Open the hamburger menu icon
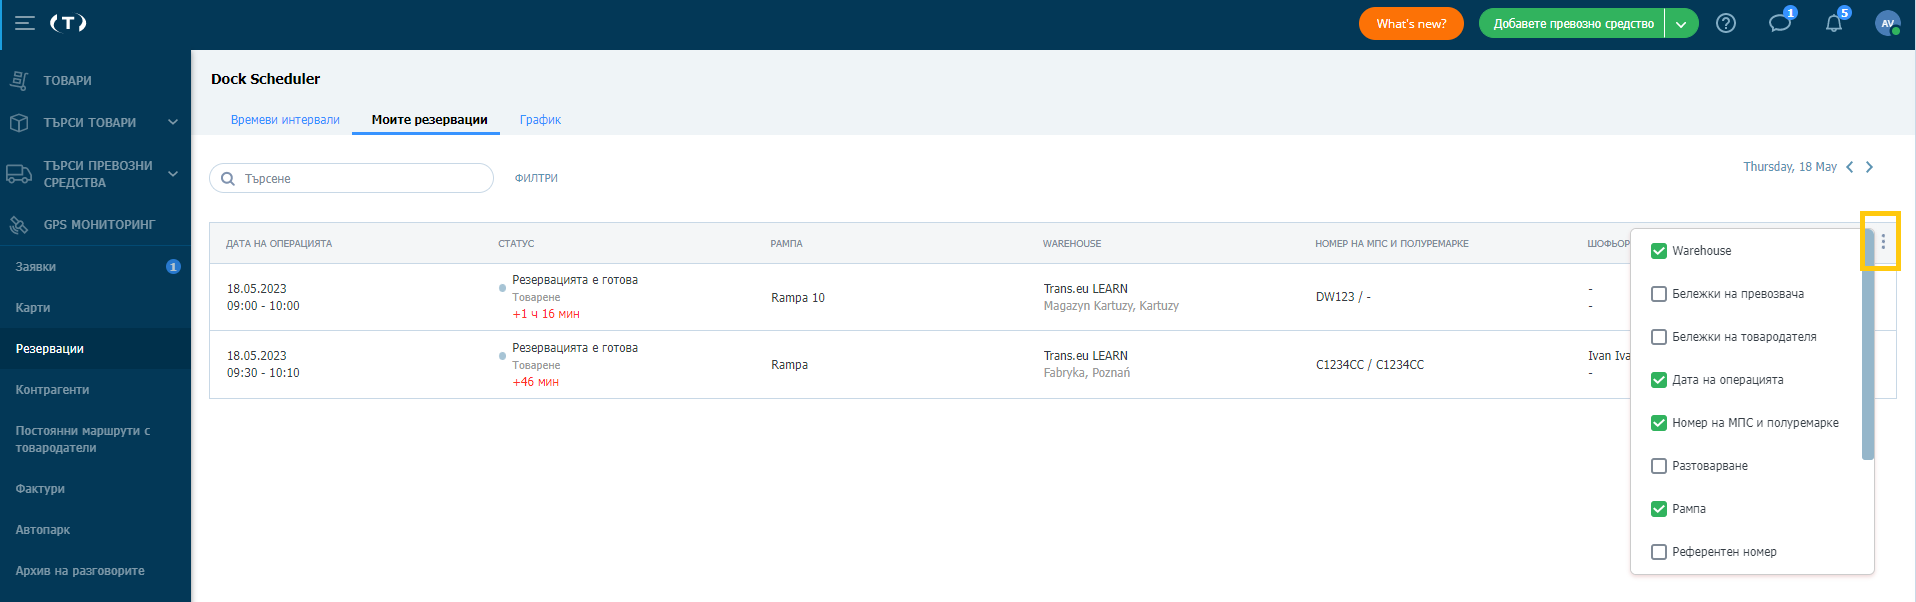 coord(25,23)
